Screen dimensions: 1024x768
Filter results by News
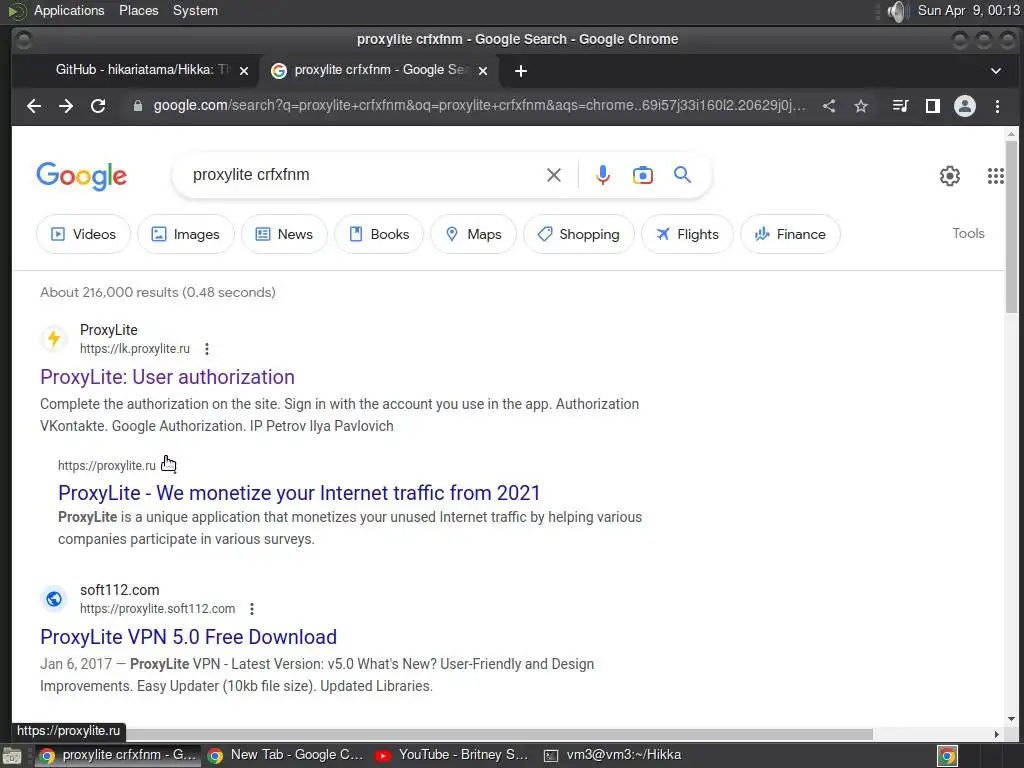pyautogui.click(x=284, y=234)
